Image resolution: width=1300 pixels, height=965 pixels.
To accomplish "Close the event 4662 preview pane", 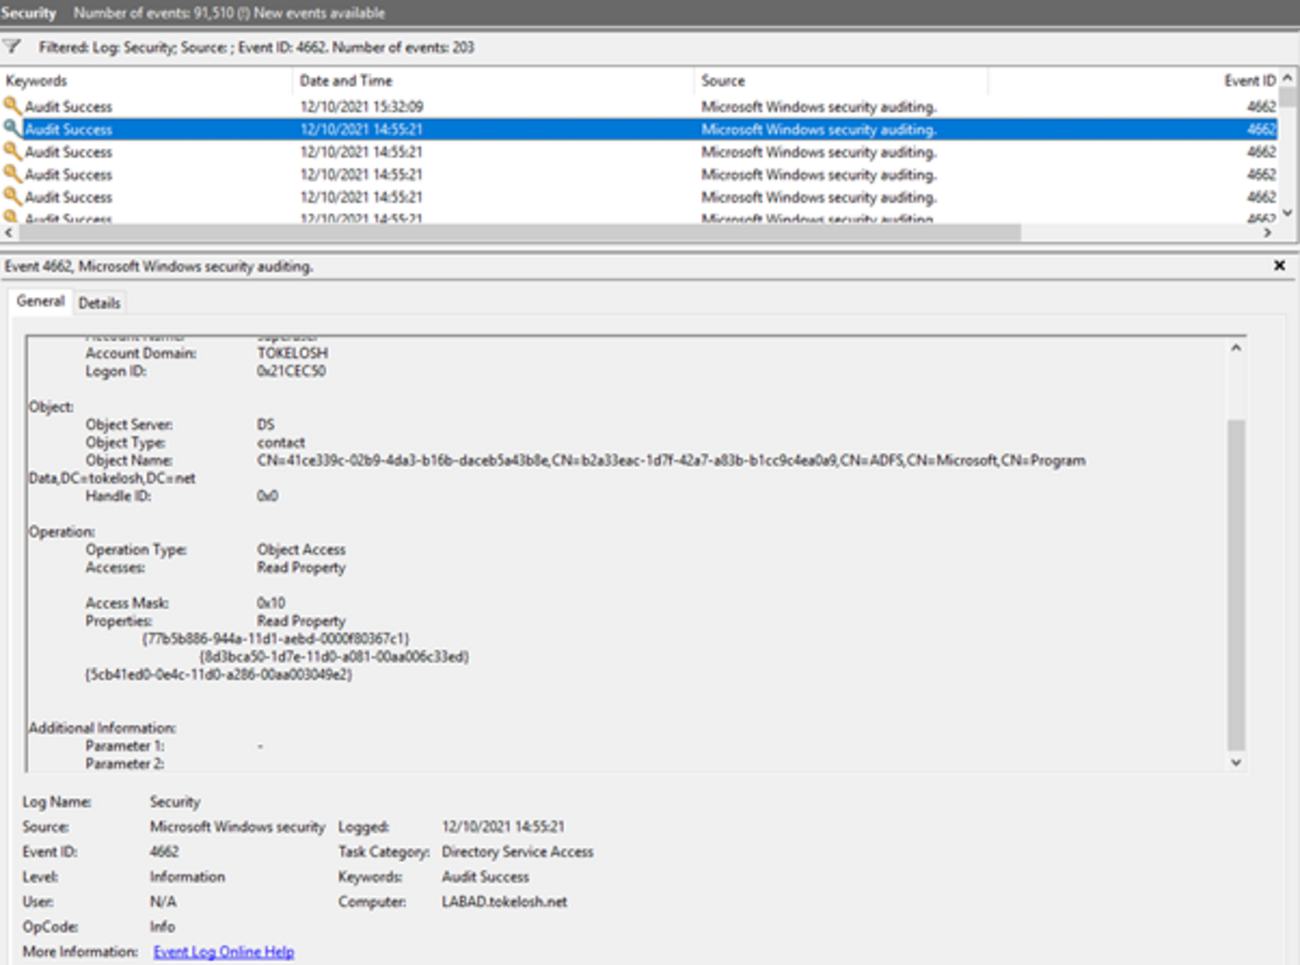I will pos(1279,266).
